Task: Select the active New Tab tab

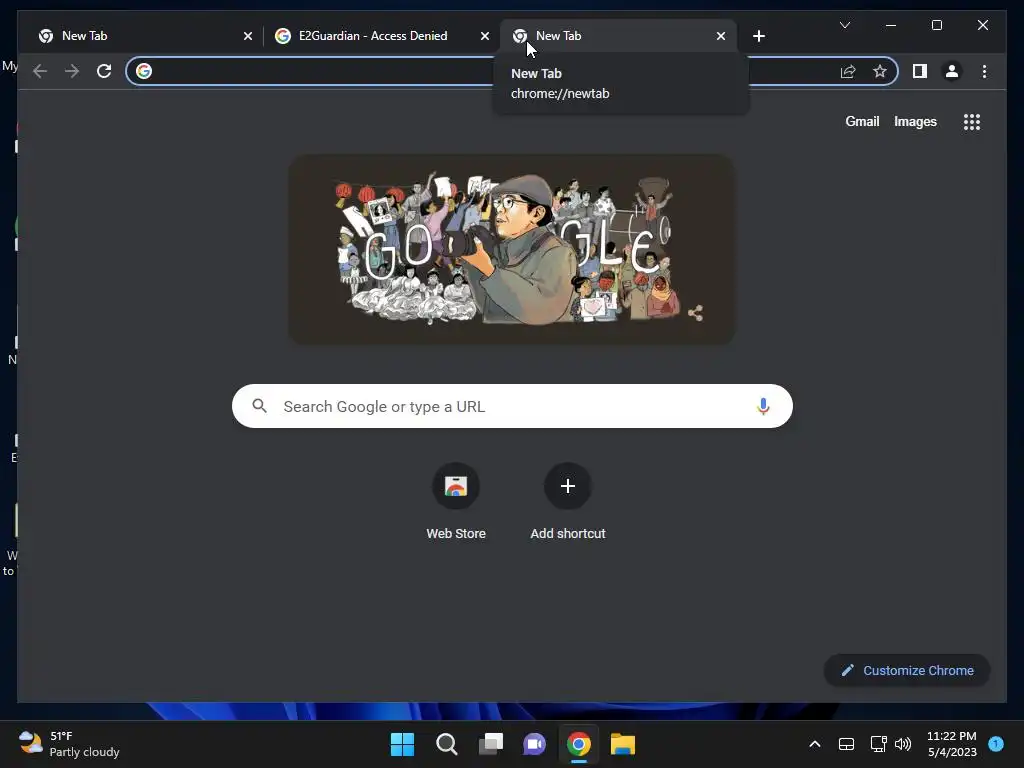Action: click(618, 36)
